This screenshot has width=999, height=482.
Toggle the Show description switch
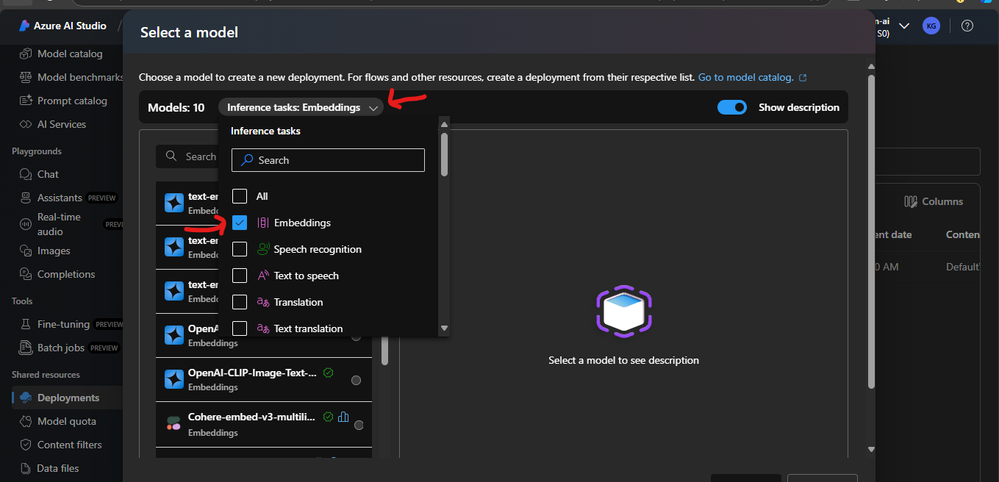(x=731, y=108)
